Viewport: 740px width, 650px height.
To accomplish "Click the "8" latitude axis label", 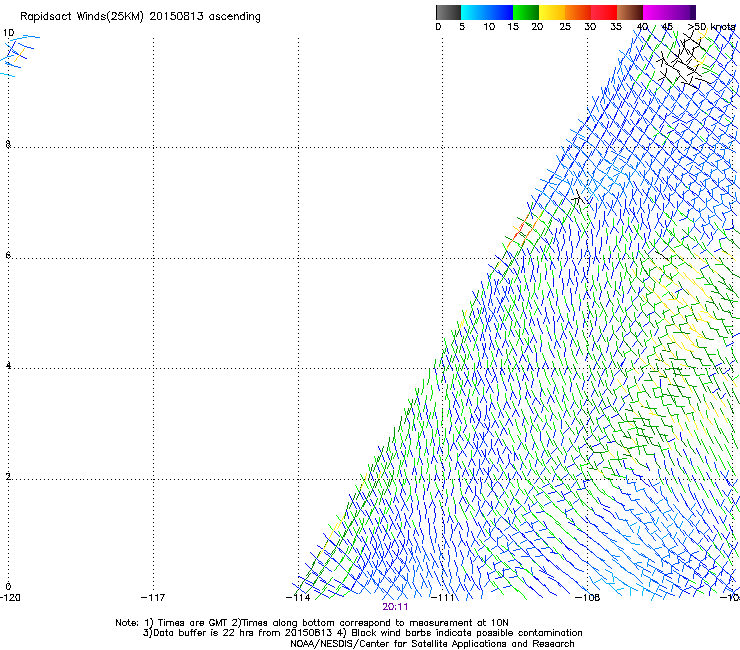I will (8, 144).
